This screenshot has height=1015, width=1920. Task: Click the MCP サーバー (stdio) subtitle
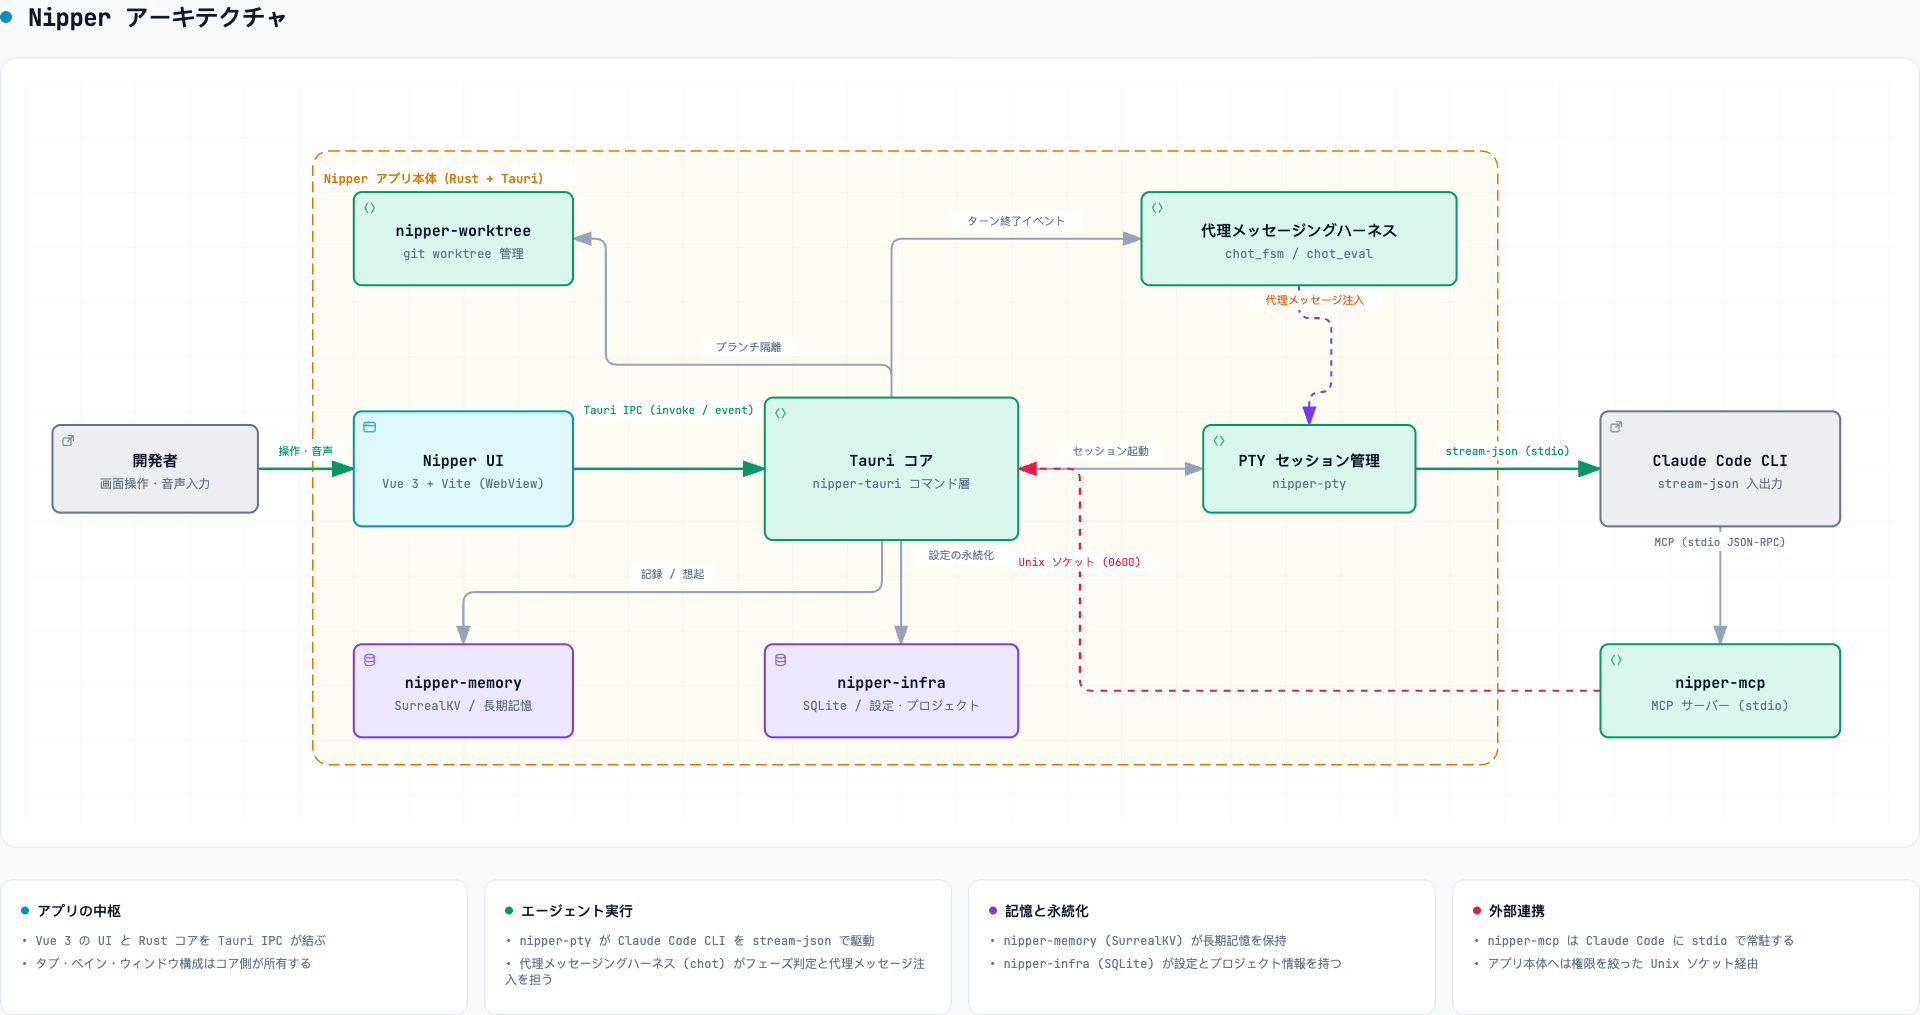[1720, 706]
